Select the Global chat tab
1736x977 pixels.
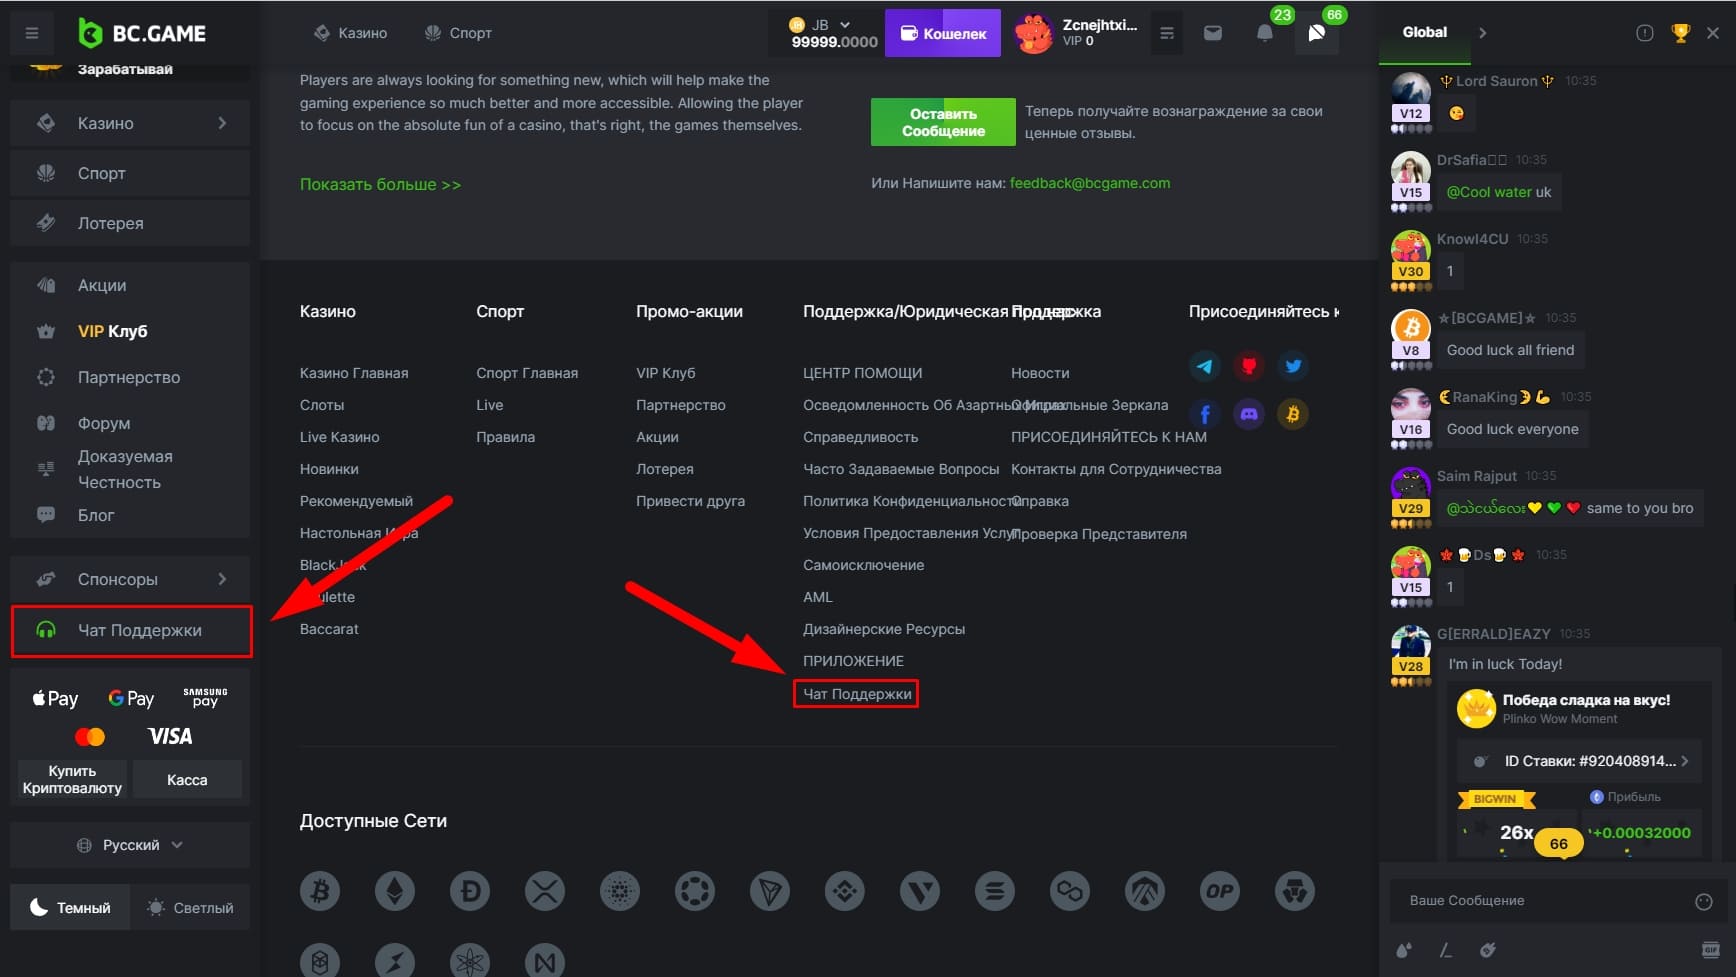coord(1425,32)
